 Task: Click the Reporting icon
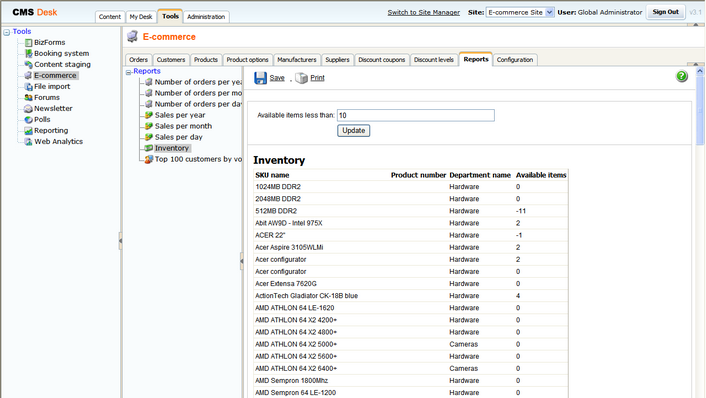pyautogui.click(x=28, y=131)
